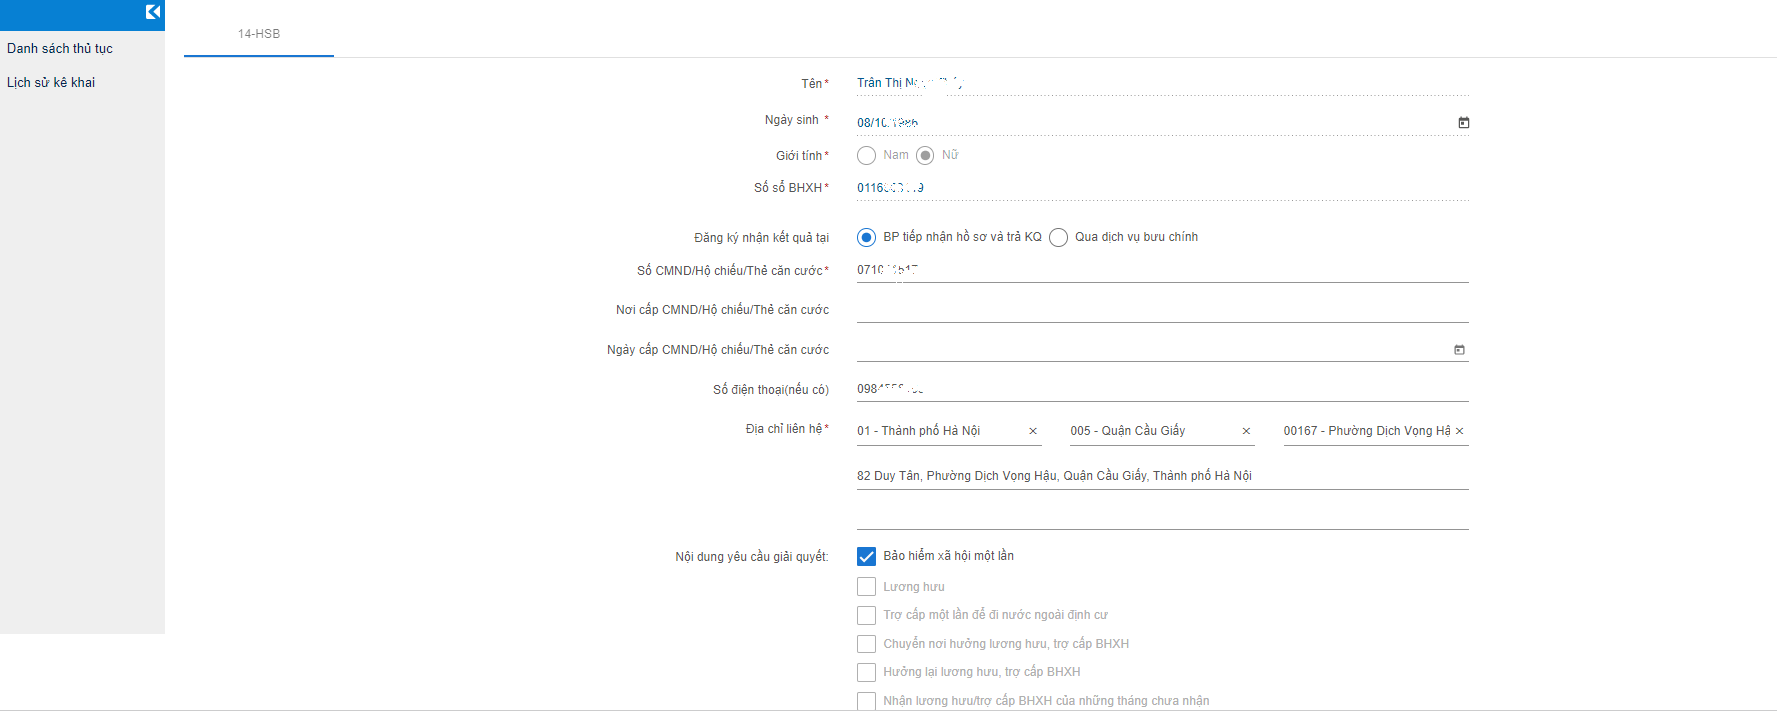Click the Nơi cấp CMND input field
Screen dimensions: 1777x714
(x=1160, y=310)
